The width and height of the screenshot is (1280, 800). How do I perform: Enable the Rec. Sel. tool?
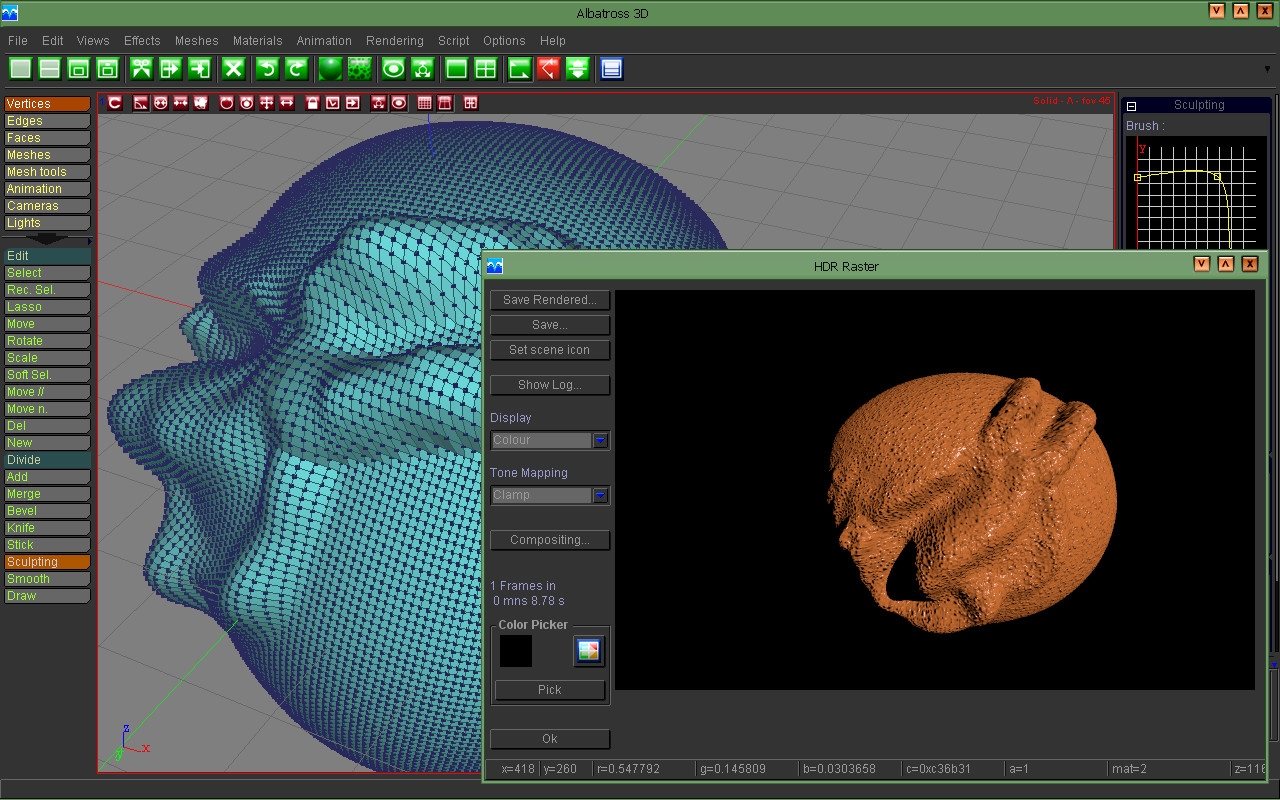coord(47,290)
